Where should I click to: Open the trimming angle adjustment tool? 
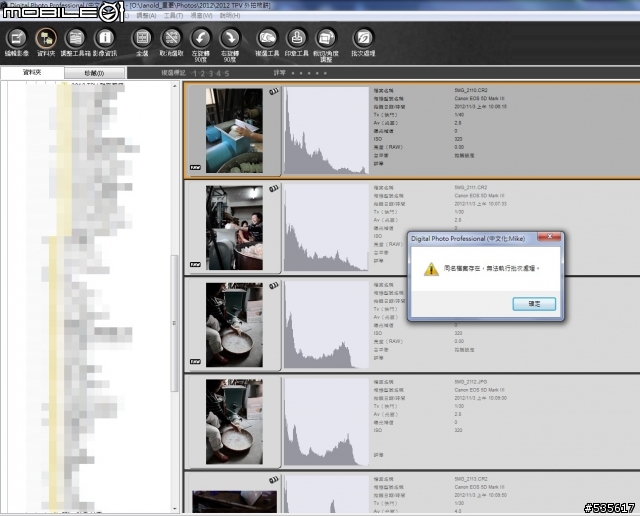coord(326,45)
